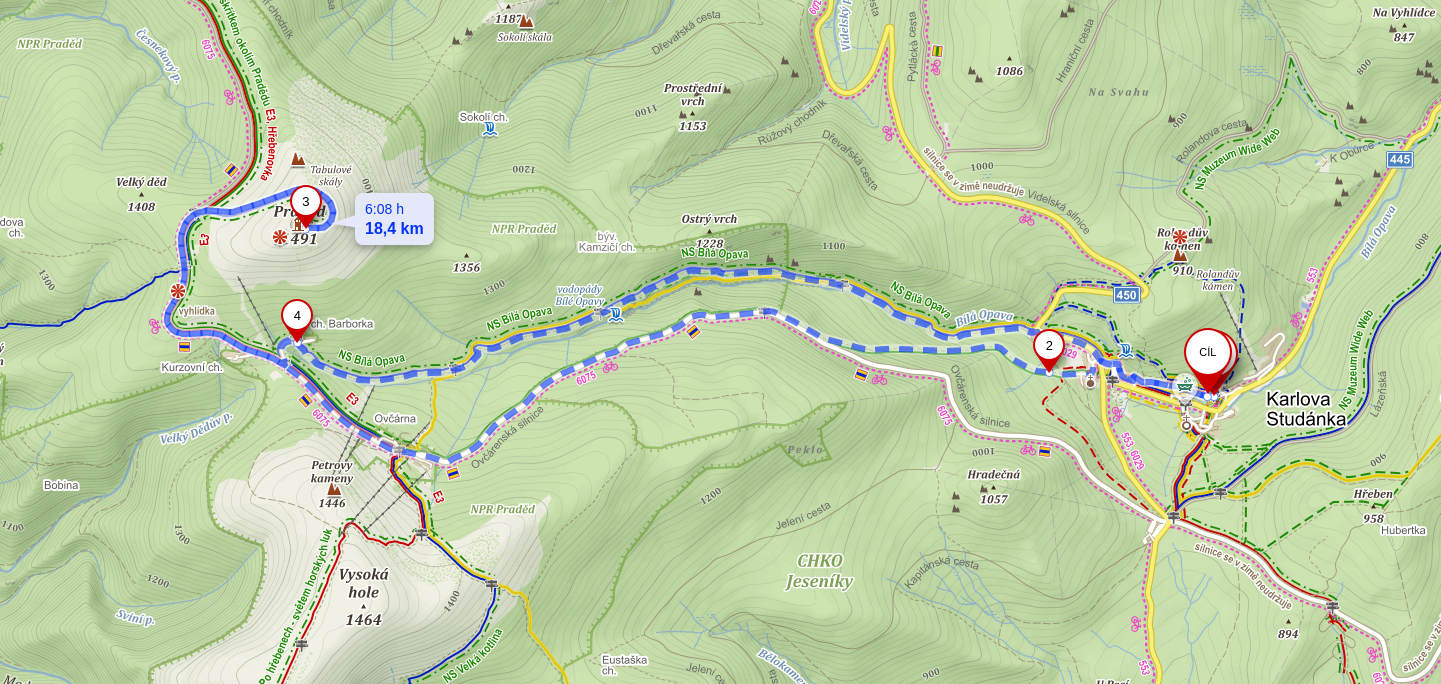Screen dimensions: 1441x684
Task: Click the Tabulové skály rock icon
Action: coord(298,159)
